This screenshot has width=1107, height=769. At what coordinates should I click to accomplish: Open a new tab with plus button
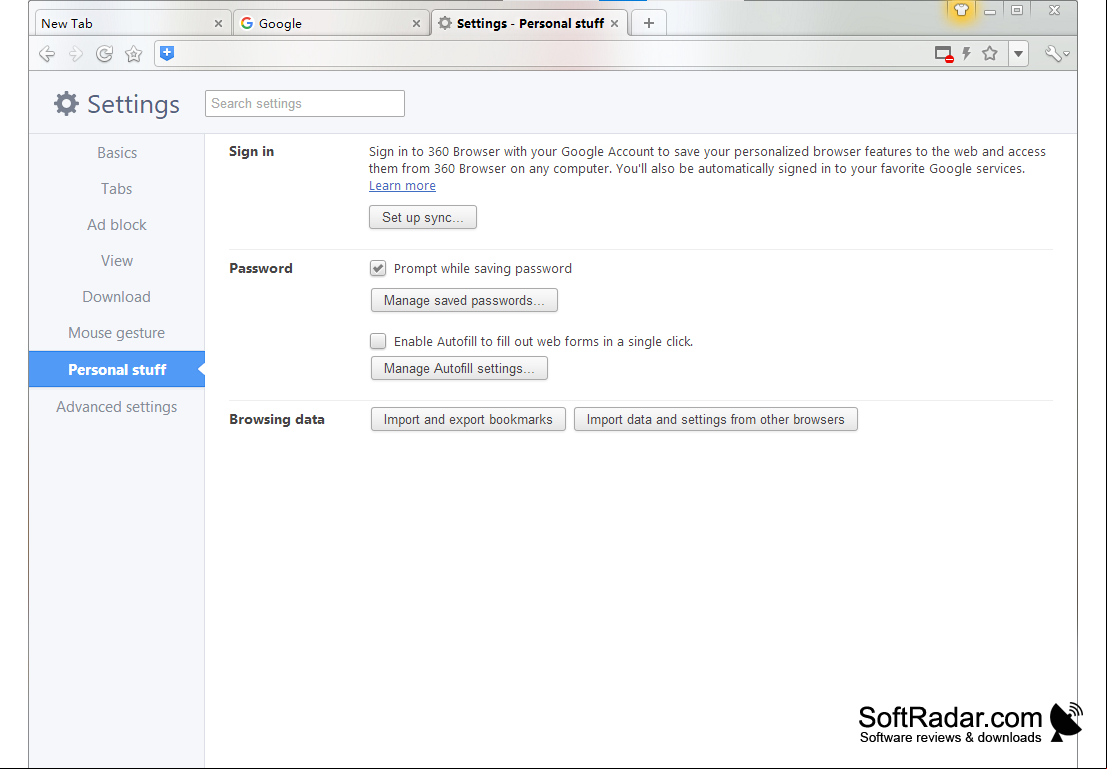click(x=649, y=23)
